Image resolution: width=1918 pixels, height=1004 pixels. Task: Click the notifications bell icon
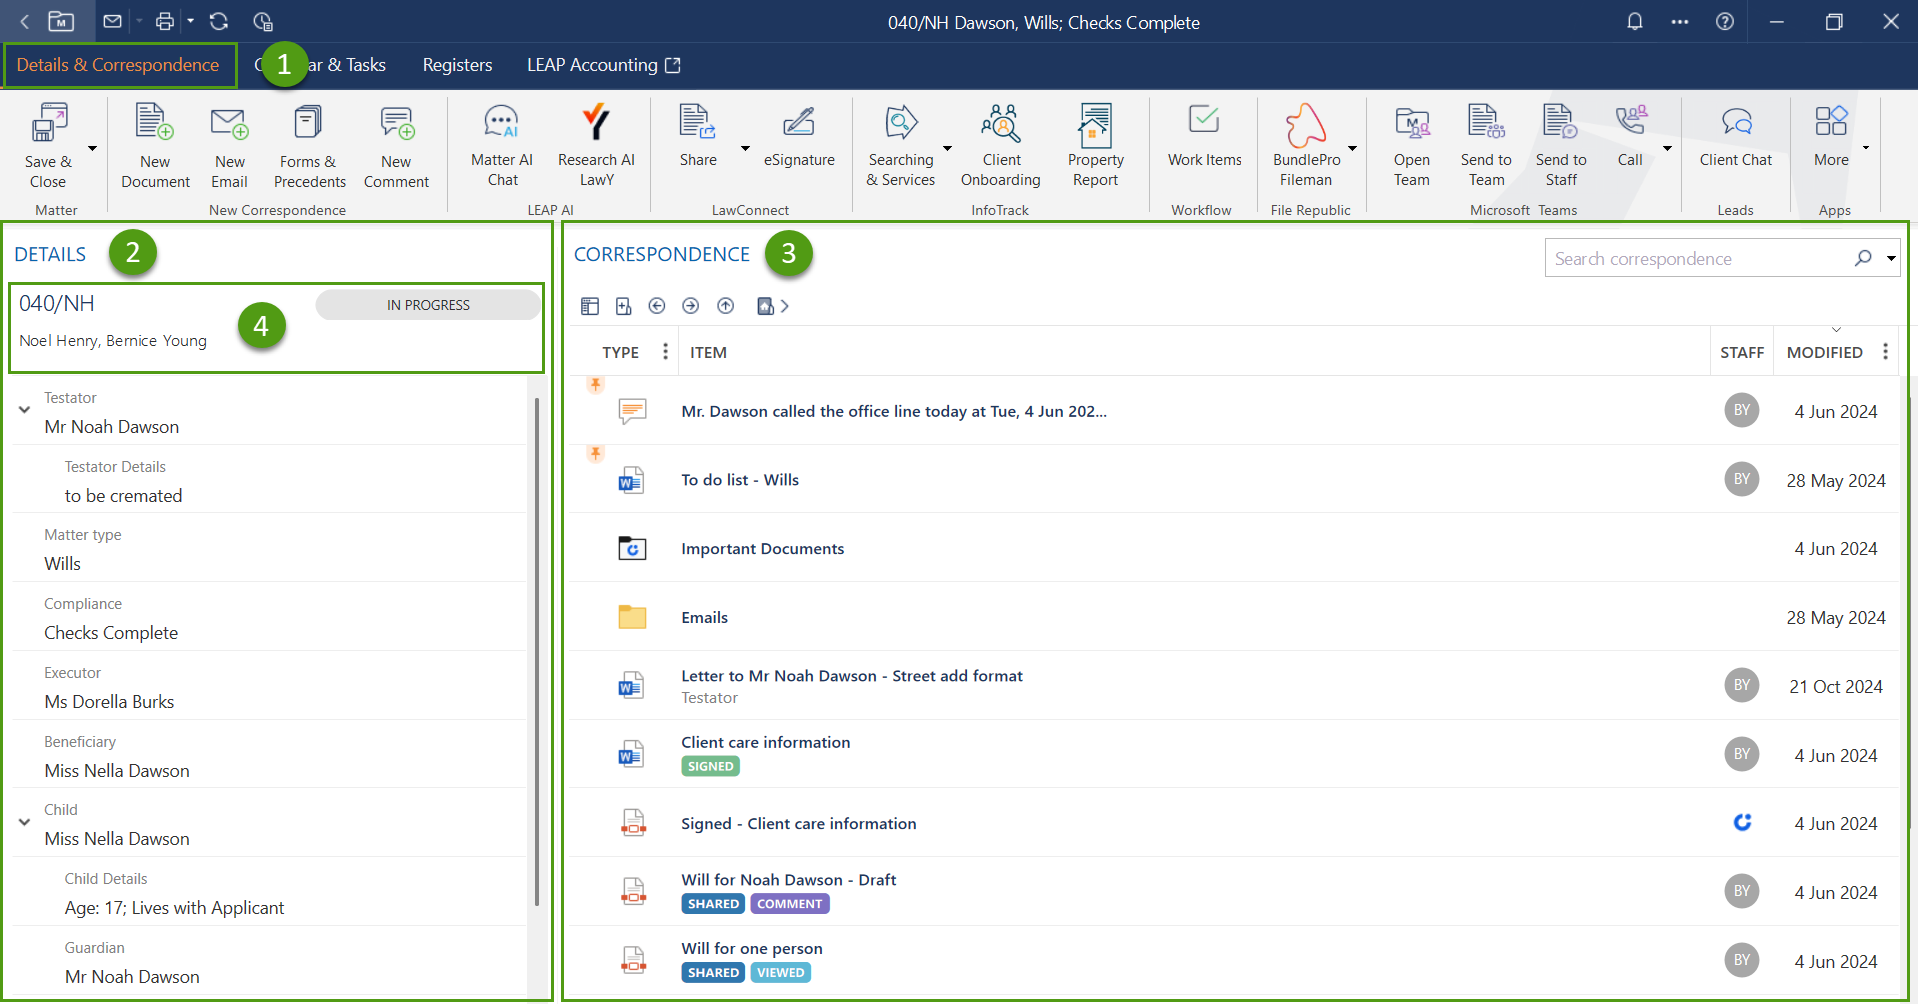click(1635, 22)
